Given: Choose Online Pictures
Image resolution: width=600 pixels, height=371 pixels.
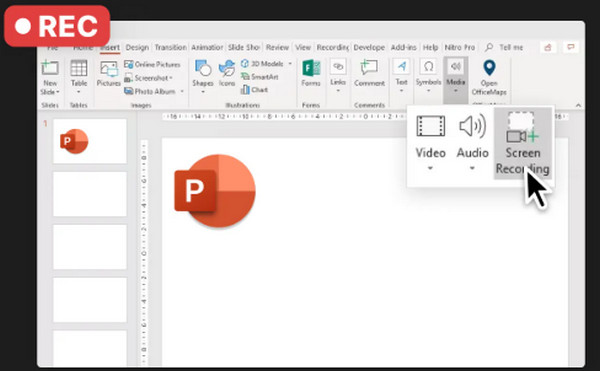Looking at the screenshot, I should 152,64.
